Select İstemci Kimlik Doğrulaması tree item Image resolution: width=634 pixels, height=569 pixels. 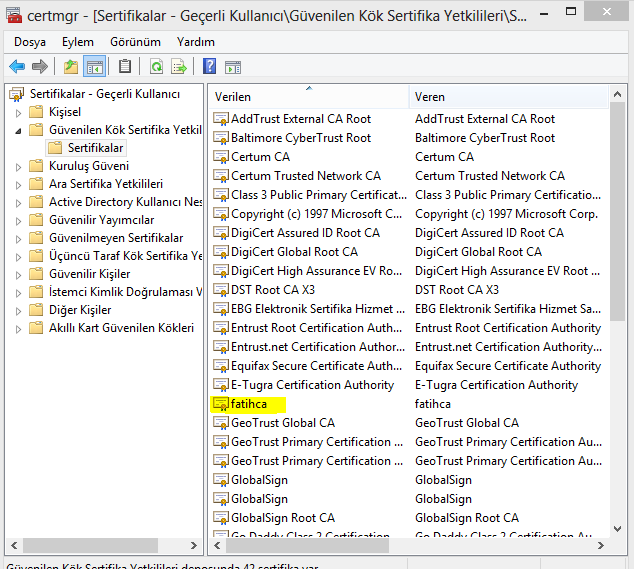[125, 292]
